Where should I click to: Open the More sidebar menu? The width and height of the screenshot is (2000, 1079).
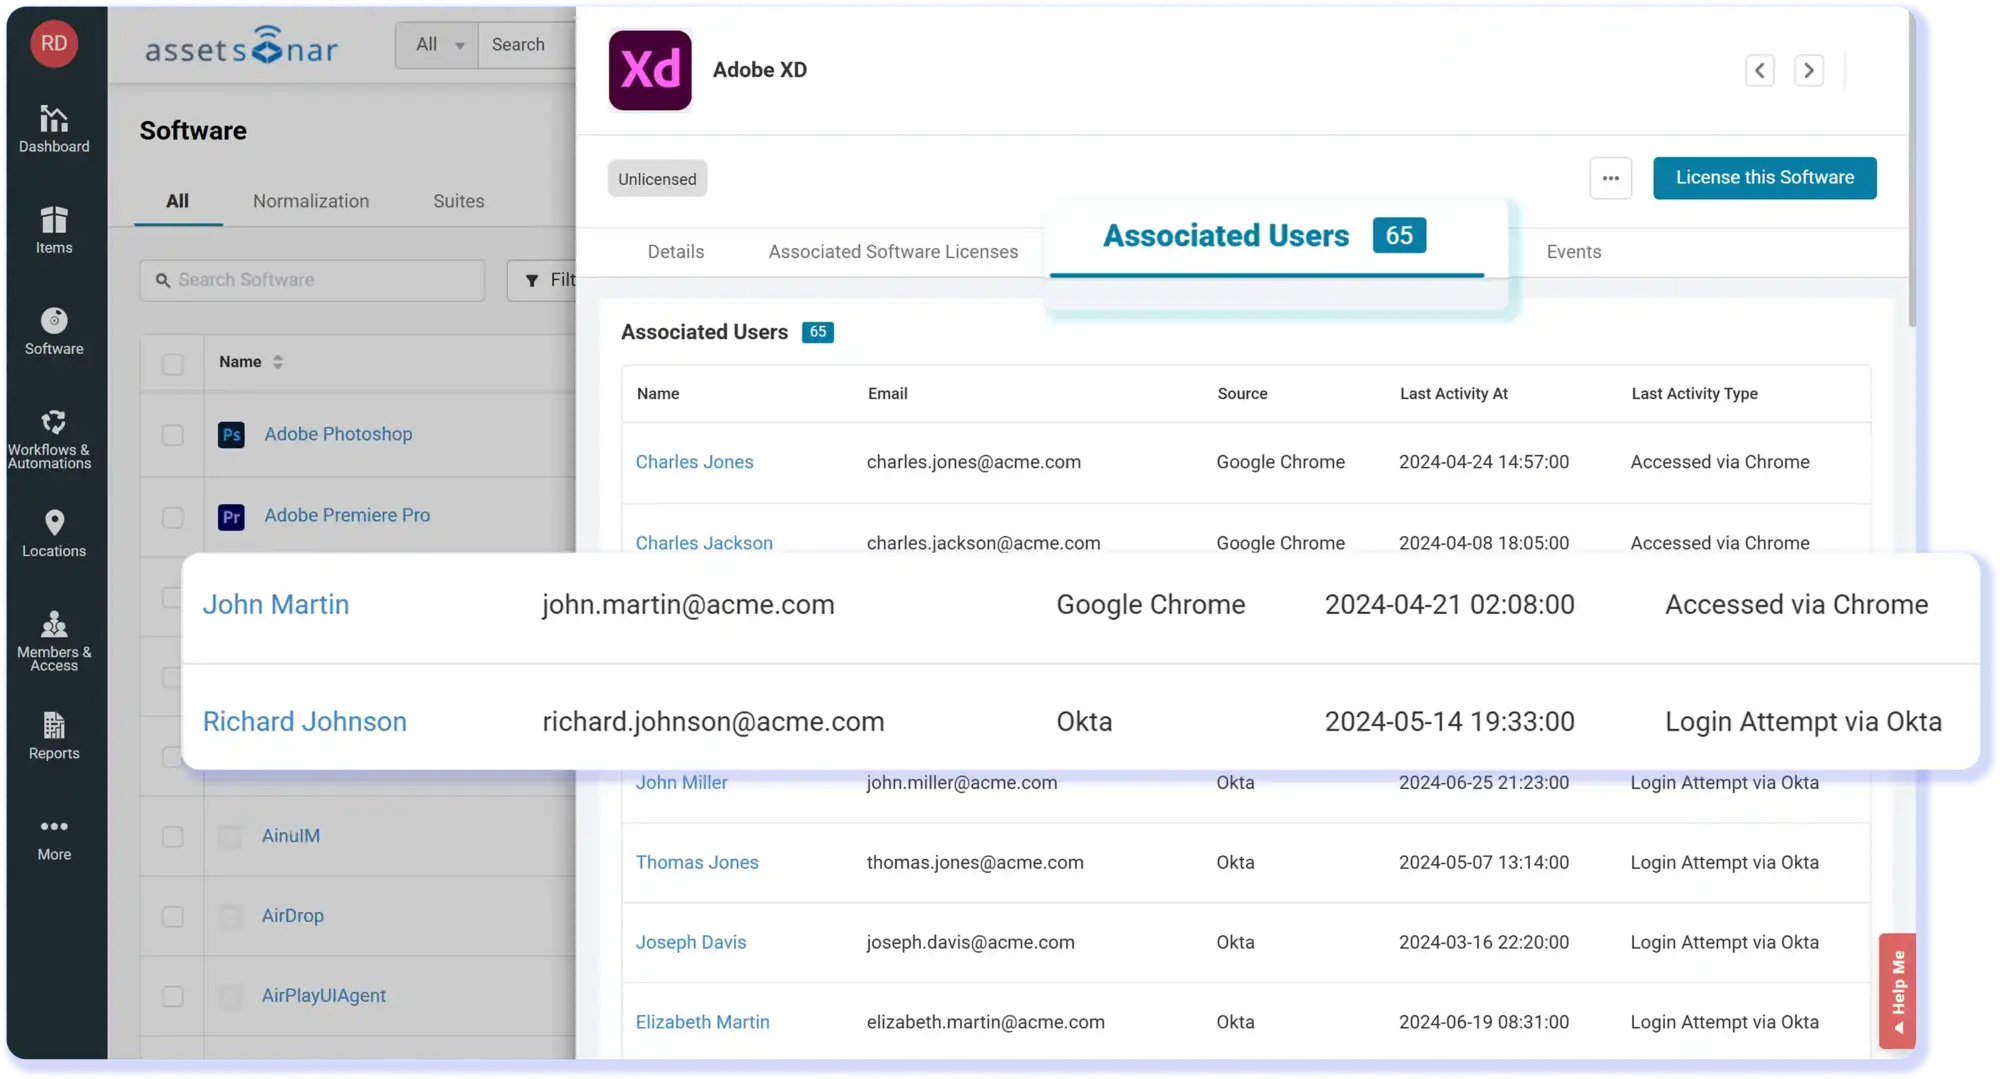54,838
